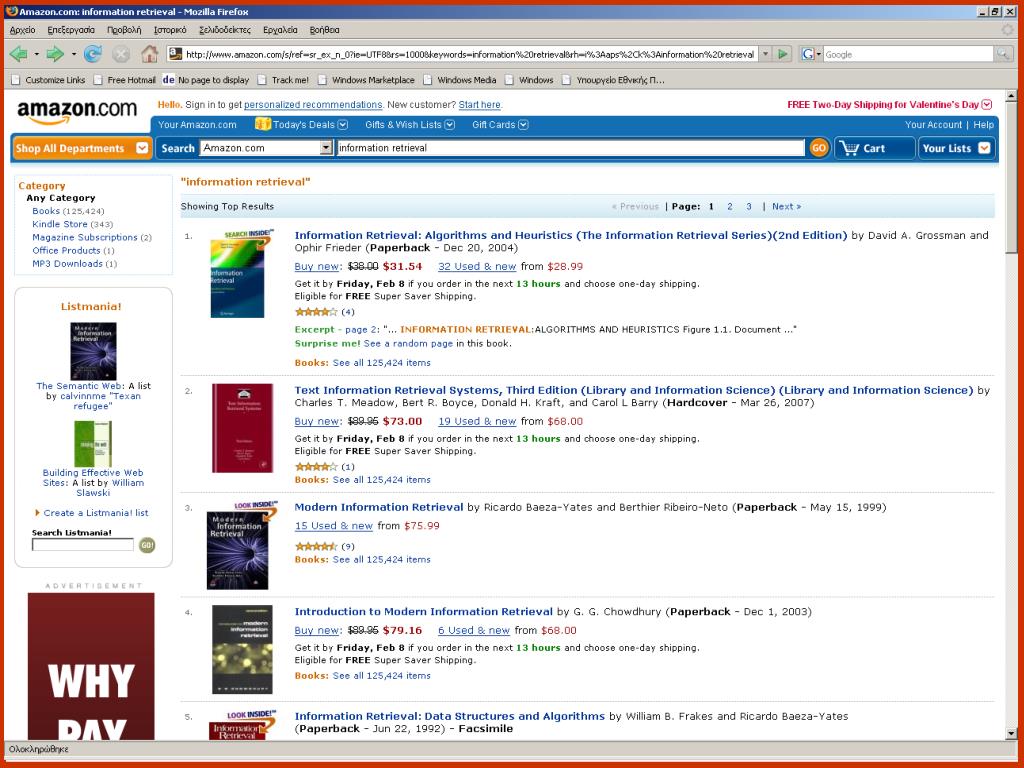The image size is (1024, 768).
Task: Click the WHY PAY advertisement banner
Action: pyautogui.click(x=91, y=666)
